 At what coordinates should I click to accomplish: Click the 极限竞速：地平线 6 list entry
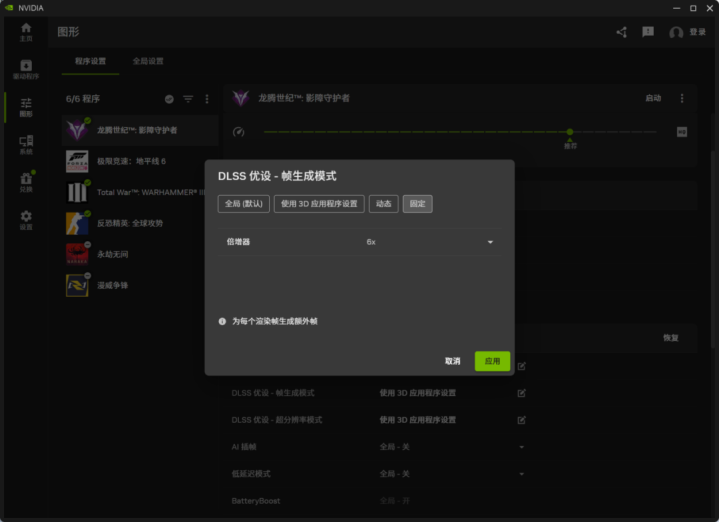(140, 161)
